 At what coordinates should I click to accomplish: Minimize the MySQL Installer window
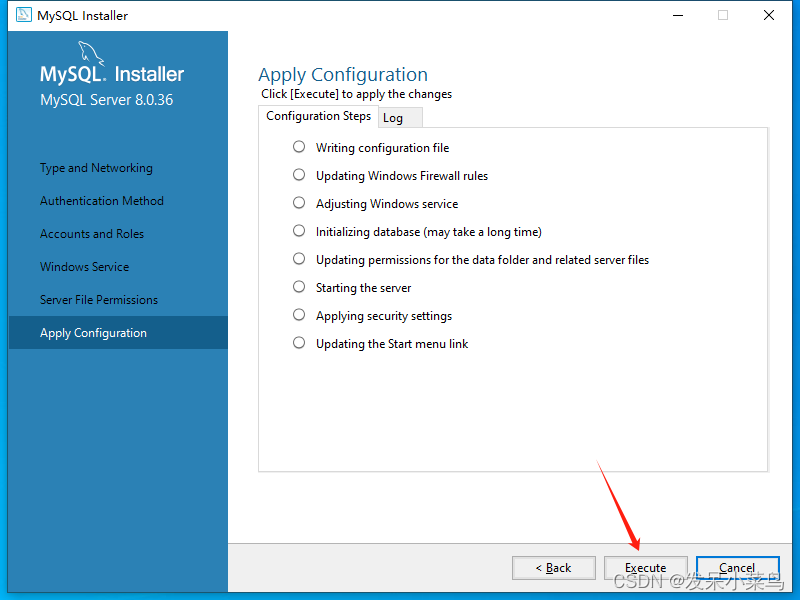[678, 15]
